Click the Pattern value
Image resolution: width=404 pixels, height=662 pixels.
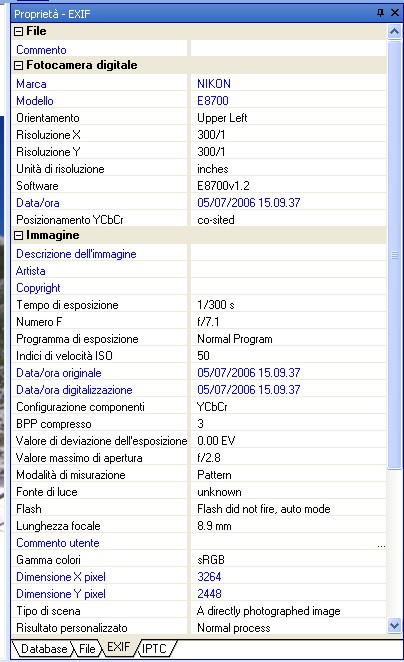tap(214, 475)
